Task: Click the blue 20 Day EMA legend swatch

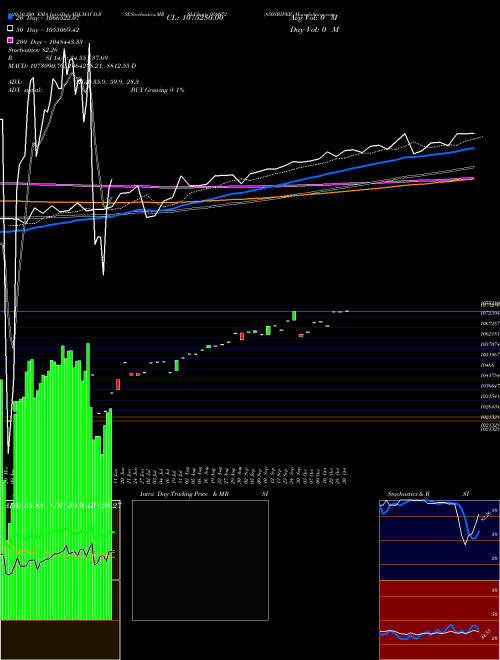Action: (x=10, y=17)
